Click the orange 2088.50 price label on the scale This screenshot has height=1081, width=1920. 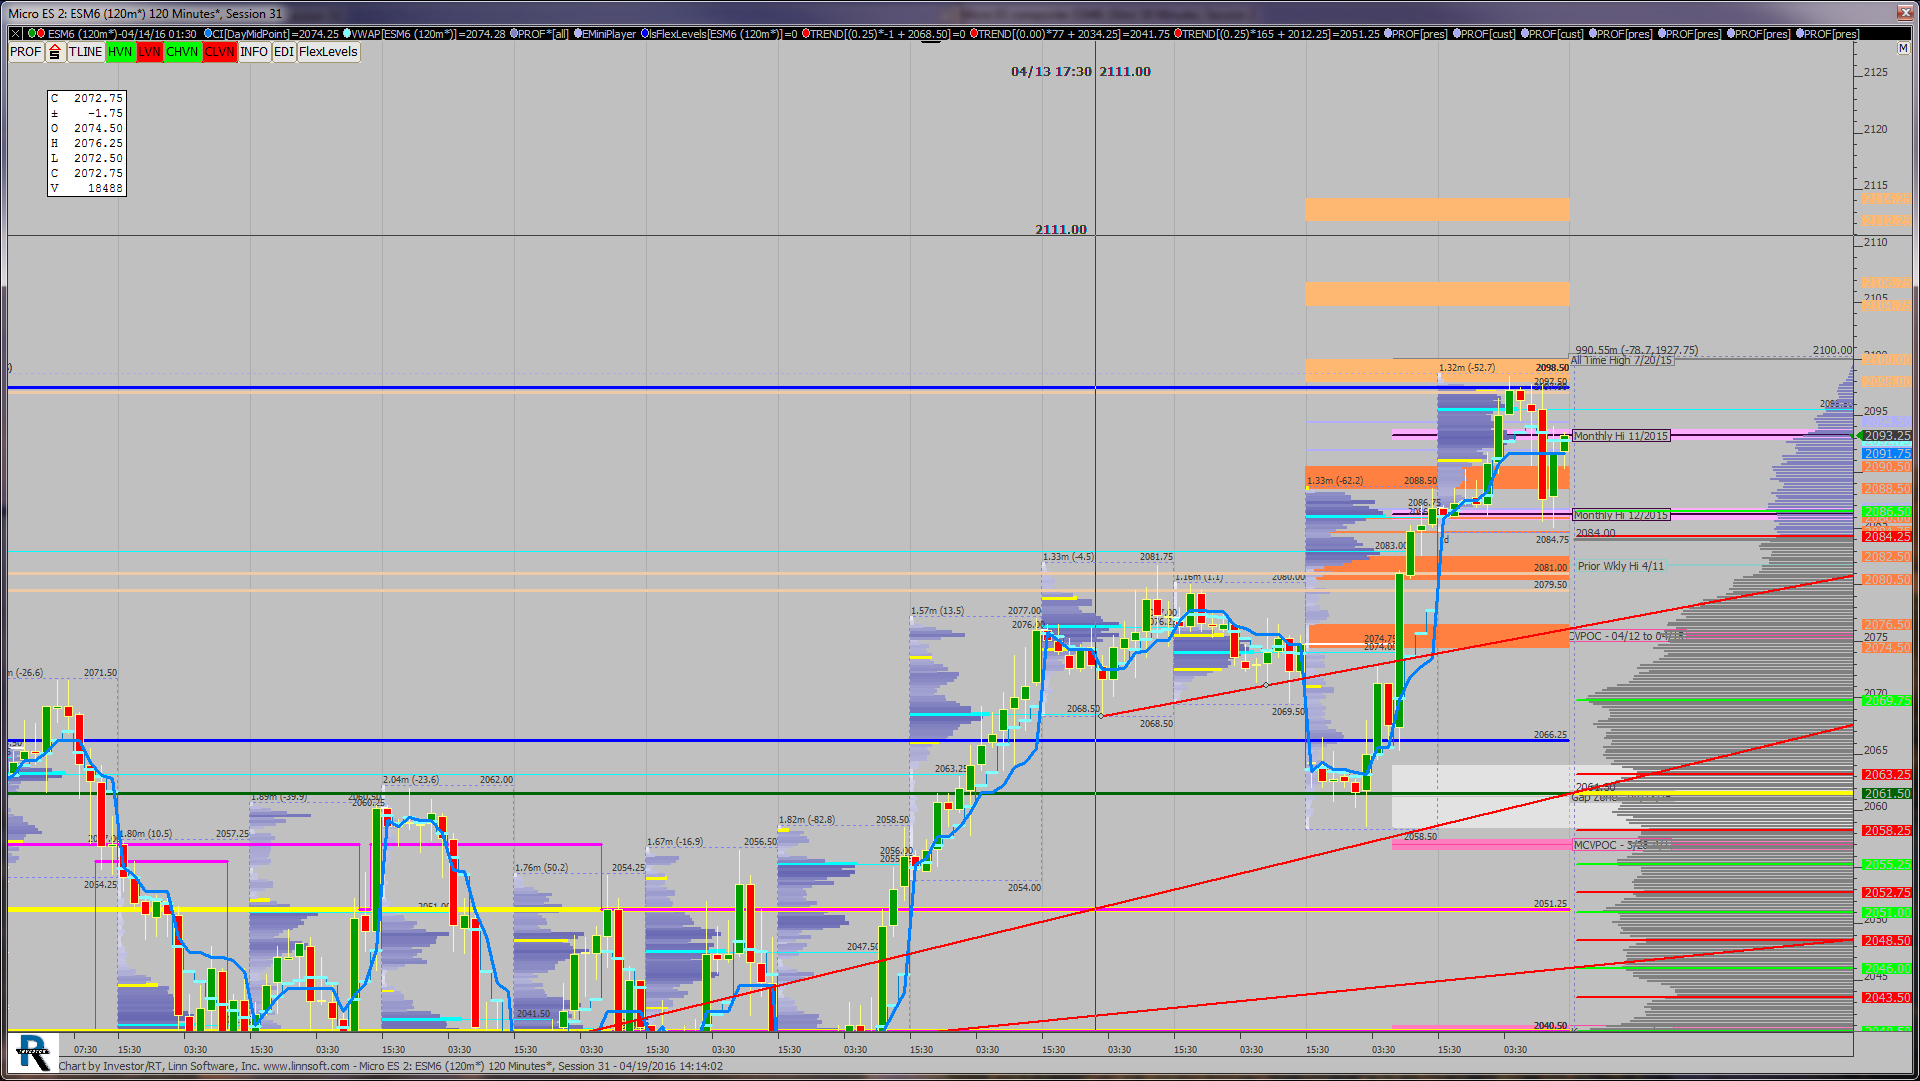pos(1887,489)
